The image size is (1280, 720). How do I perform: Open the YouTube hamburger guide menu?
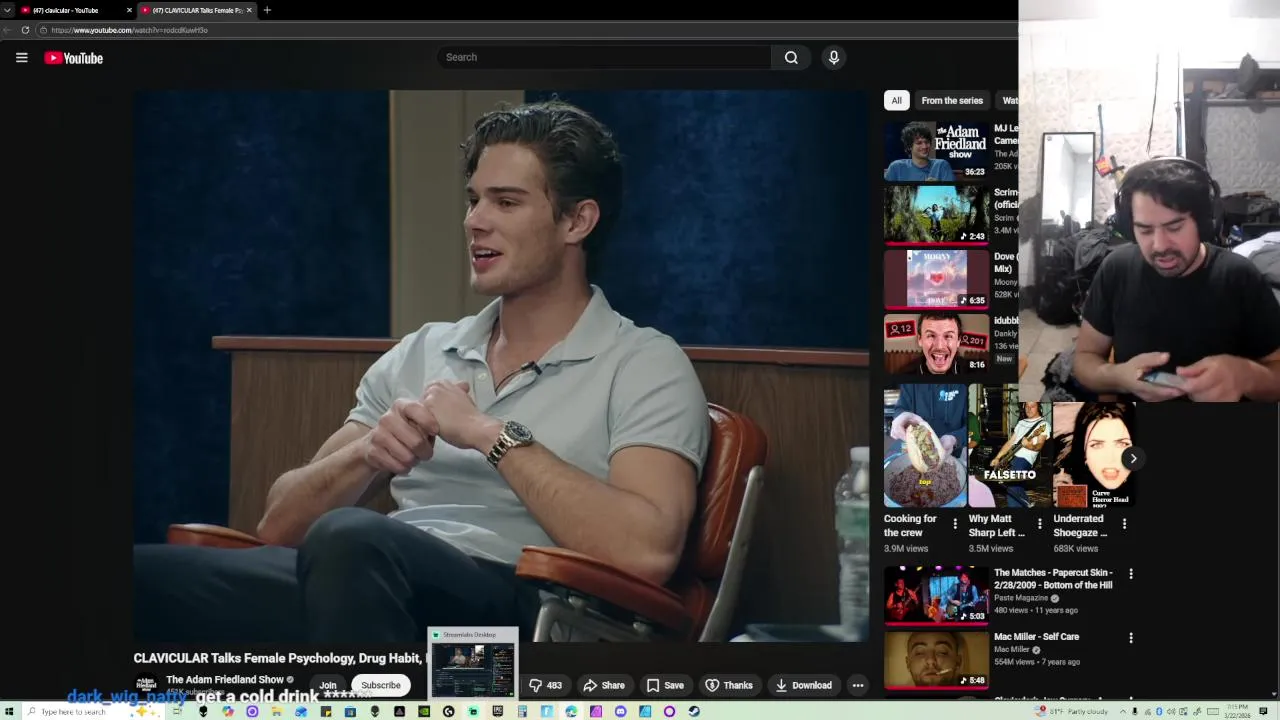coord(21,58)
